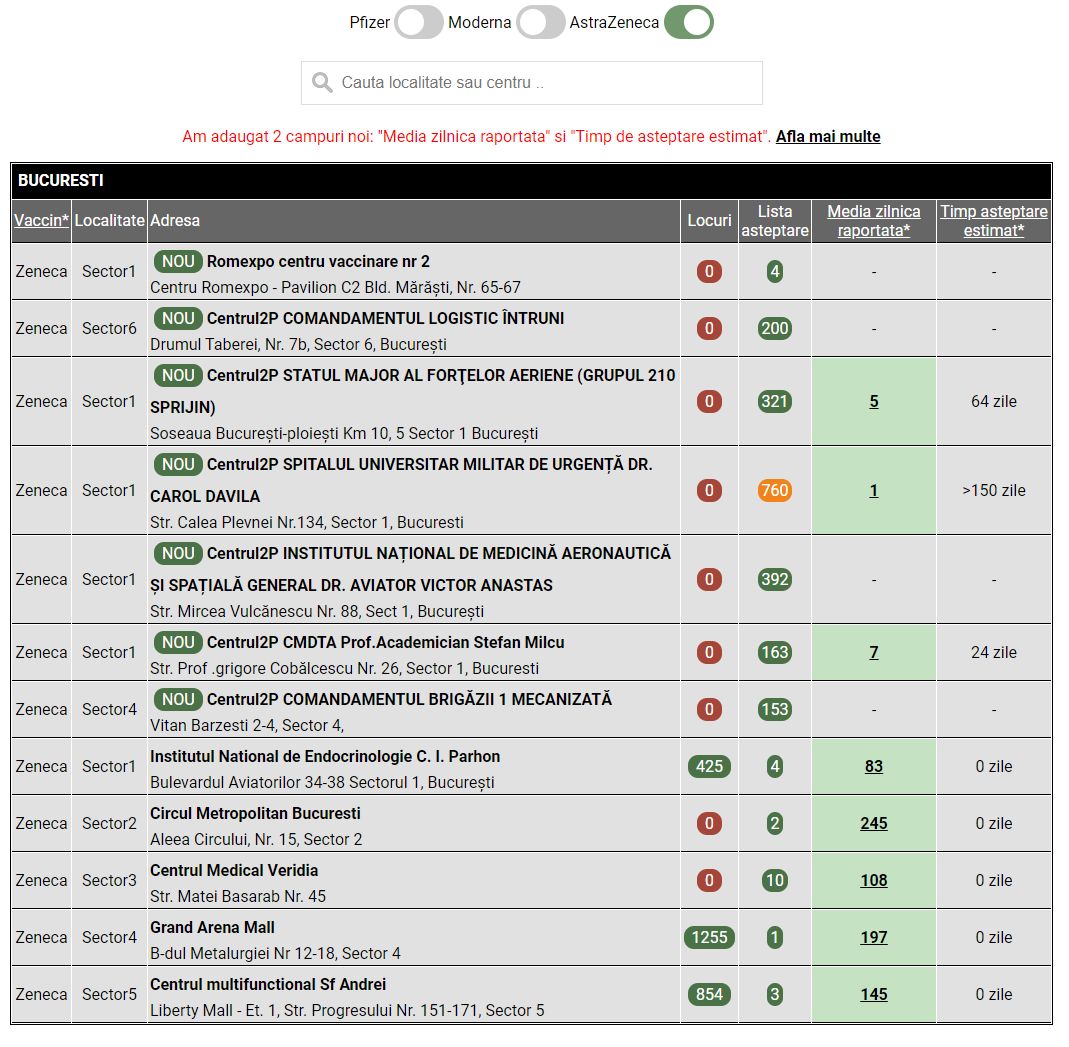Click the 'Lista asteptare' column header
The height and width of the screenshot is (1047, 1069).
click(x=775, y=221)
